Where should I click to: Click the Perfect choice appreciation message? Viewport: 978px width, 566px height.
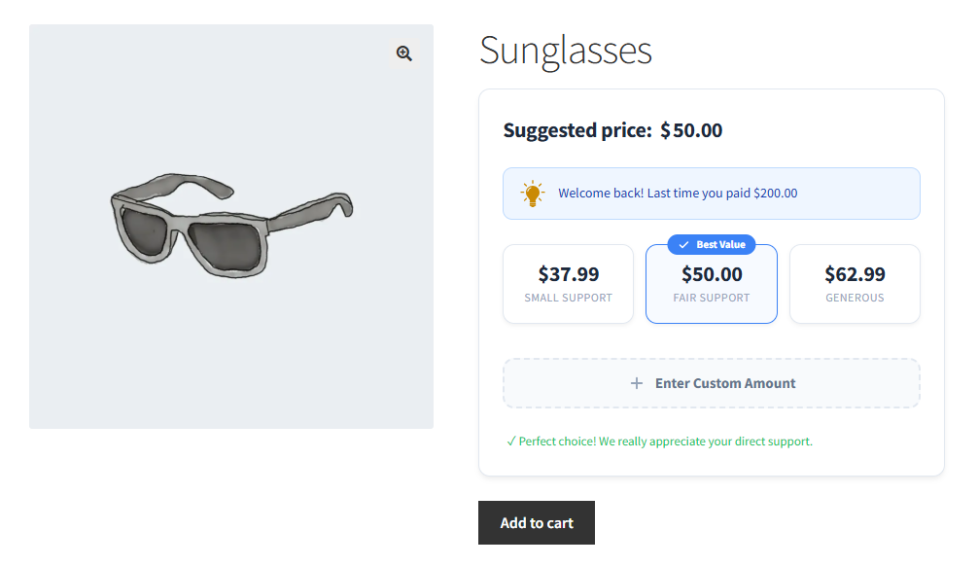click(x=665, y=441)
